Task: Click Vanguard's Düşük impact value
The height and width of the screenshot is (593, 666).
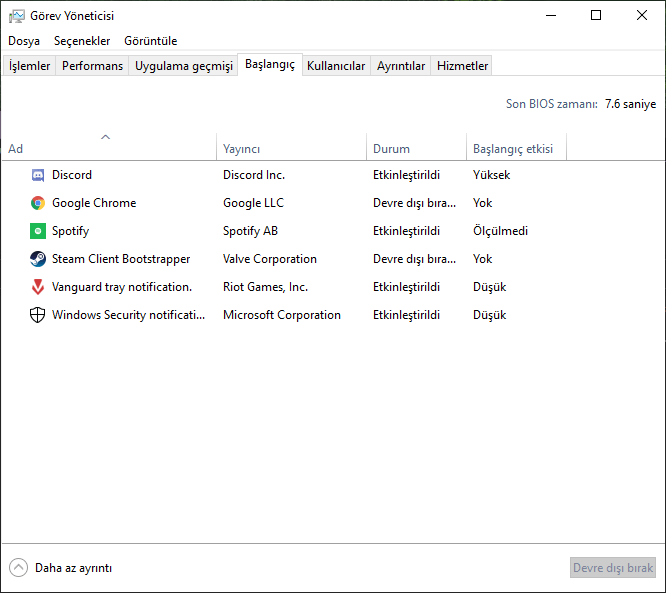Action: point(489,287)
